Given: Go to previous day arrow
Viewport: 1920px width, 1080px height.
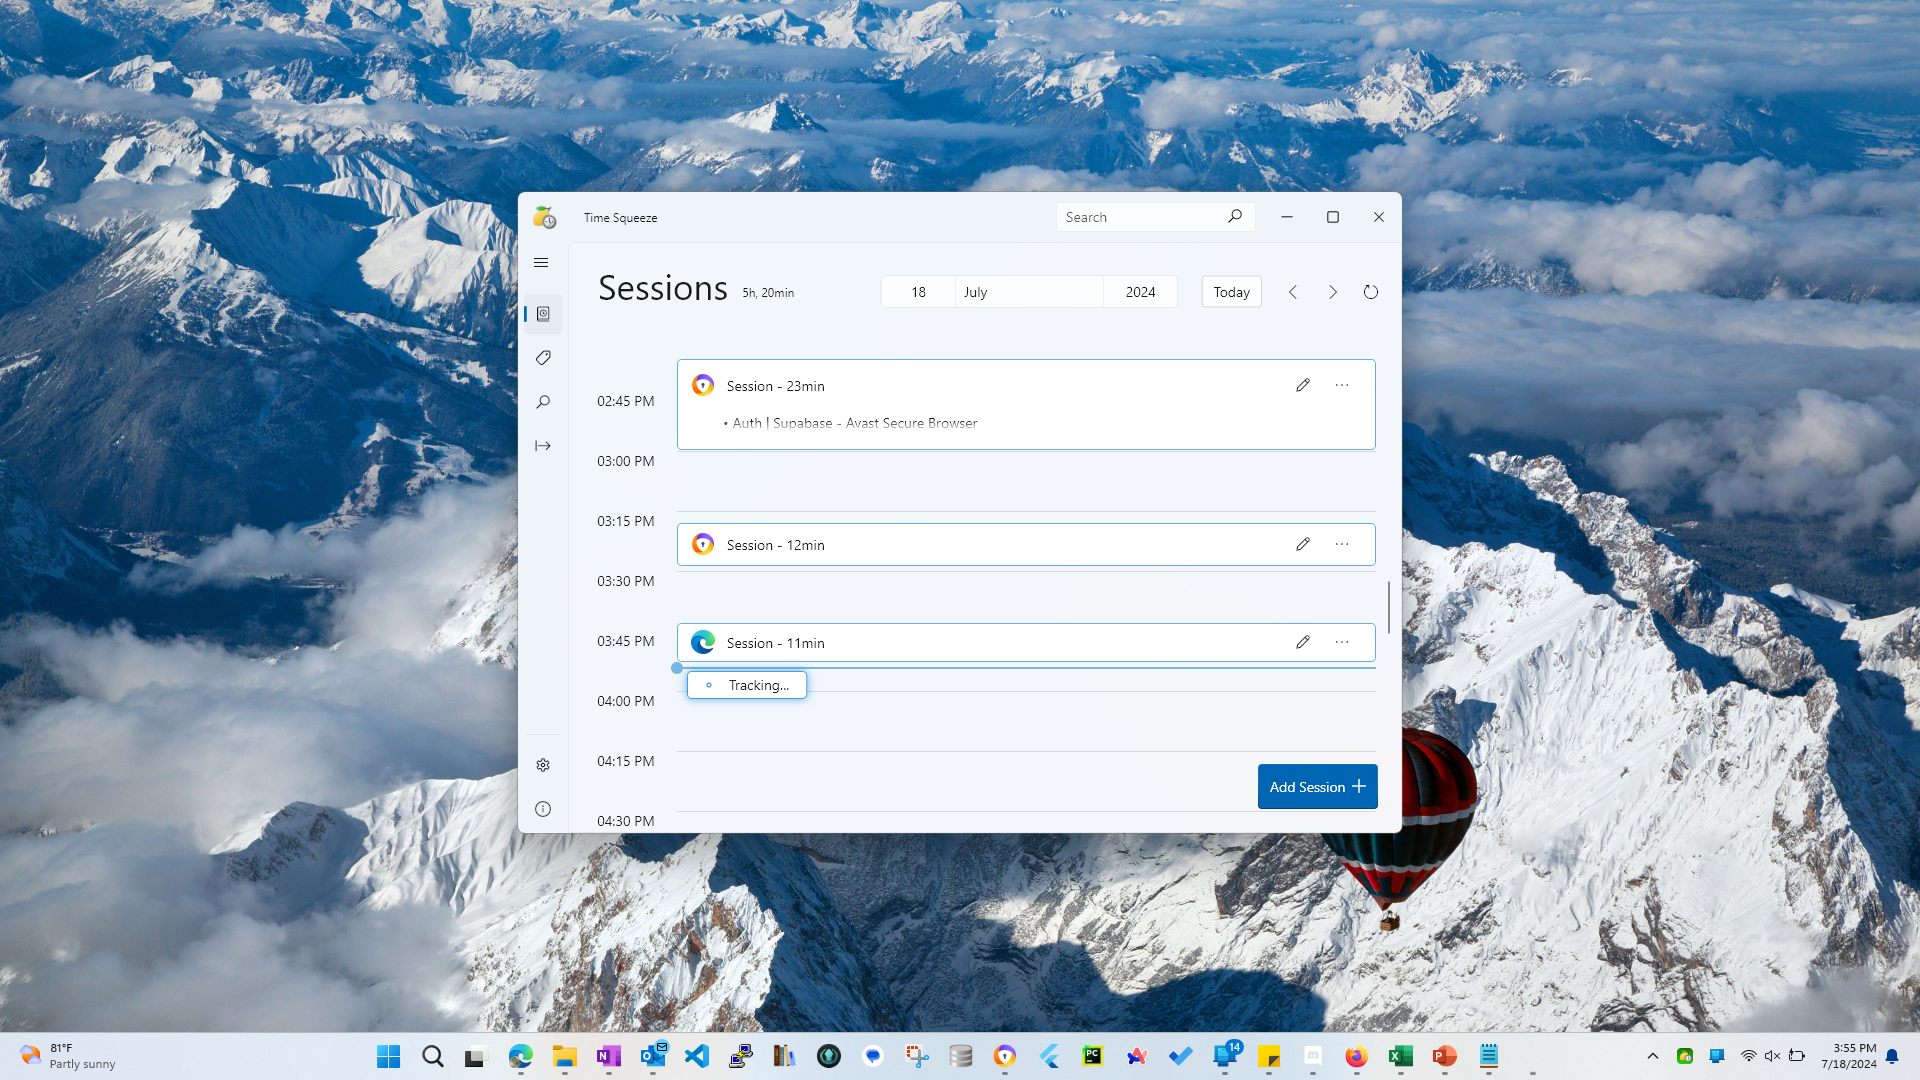Looking at the screenshot, I should pyautogui.click(x=1293, y=292).
